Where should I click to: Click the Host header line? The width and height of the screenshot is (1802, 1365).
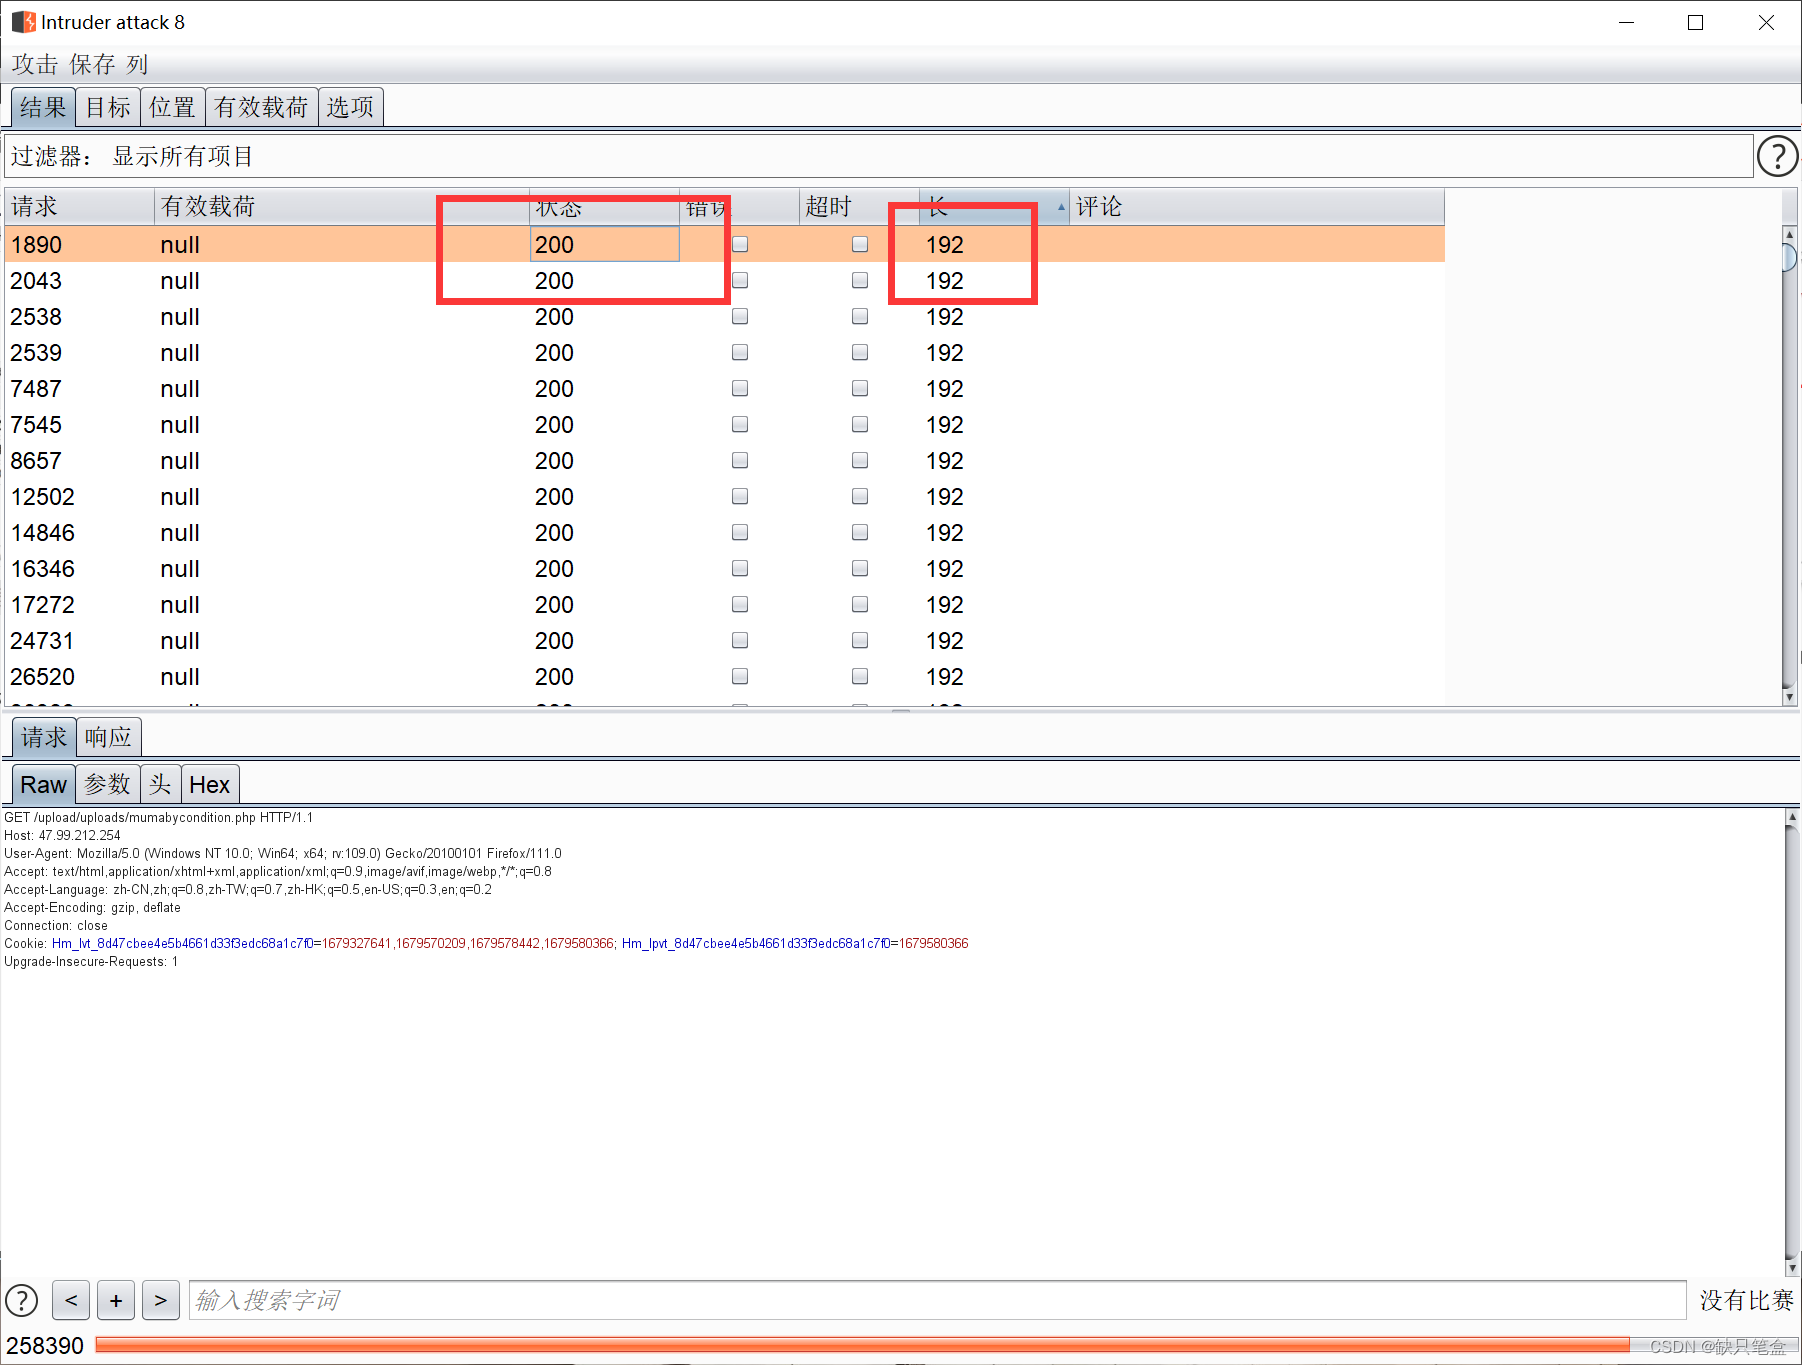62,835
